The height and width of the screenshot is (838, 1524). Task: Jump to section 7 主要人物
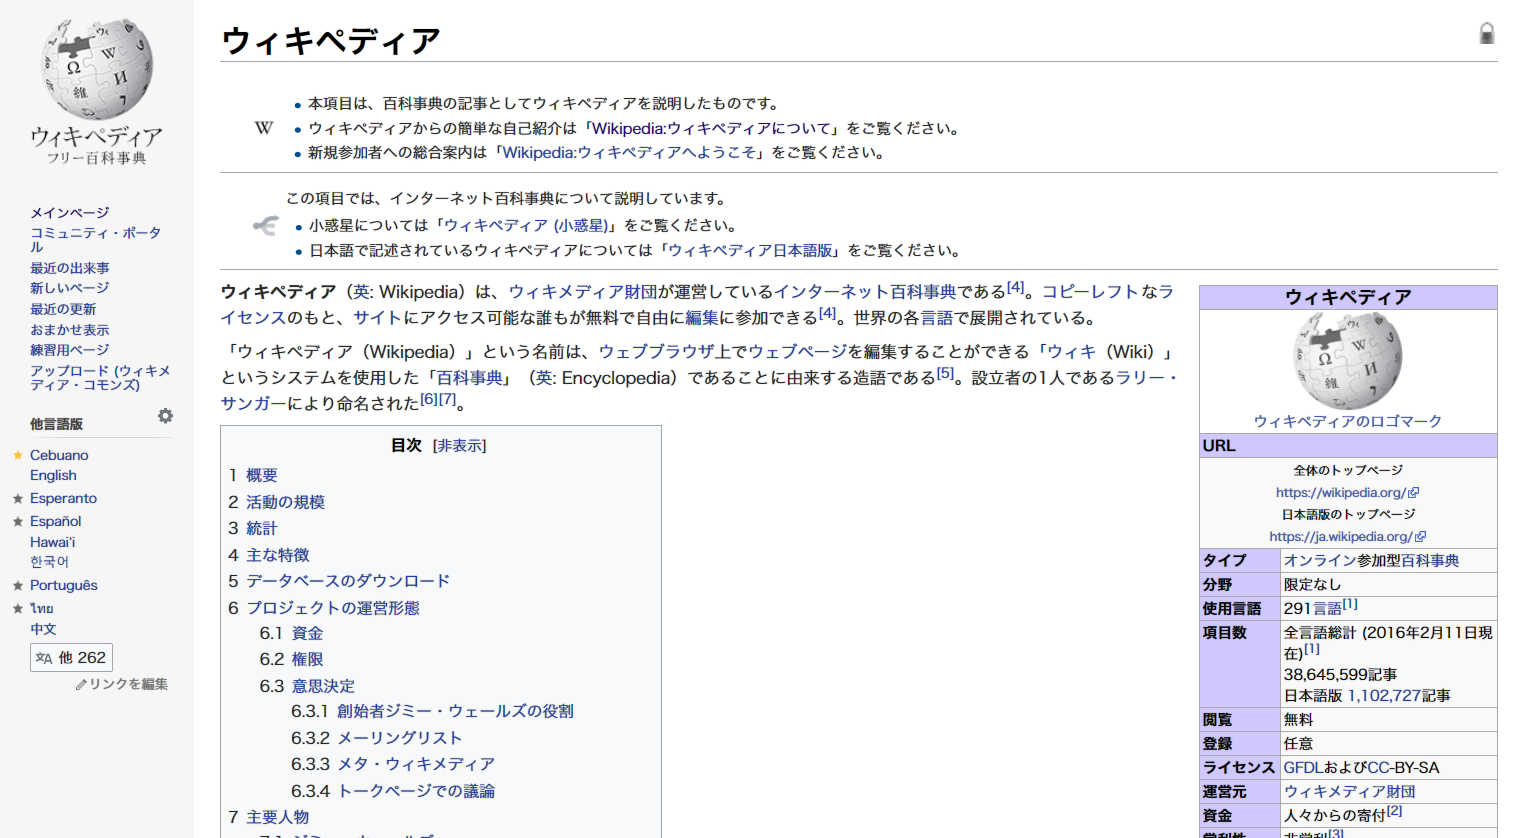[x=278, y=817]
